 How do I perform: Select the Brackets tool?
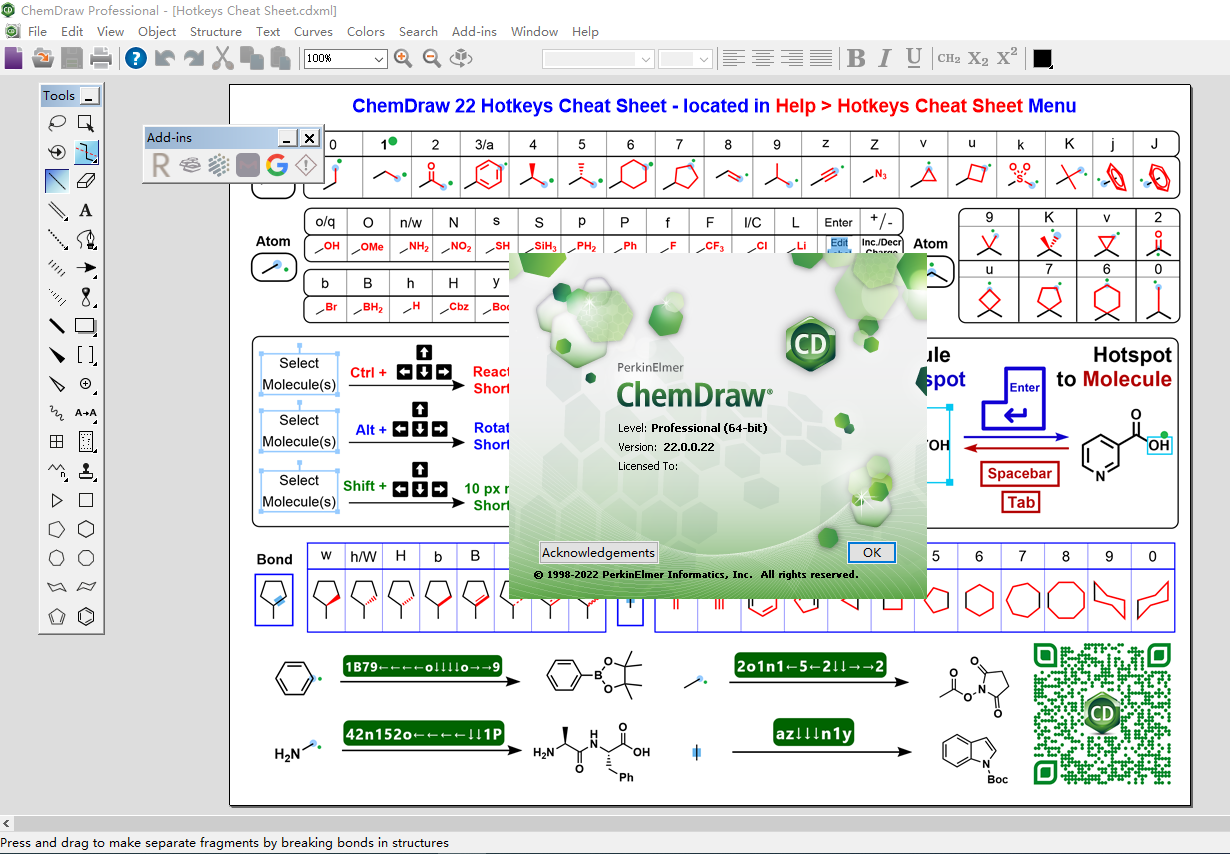(x=86, y=355)
